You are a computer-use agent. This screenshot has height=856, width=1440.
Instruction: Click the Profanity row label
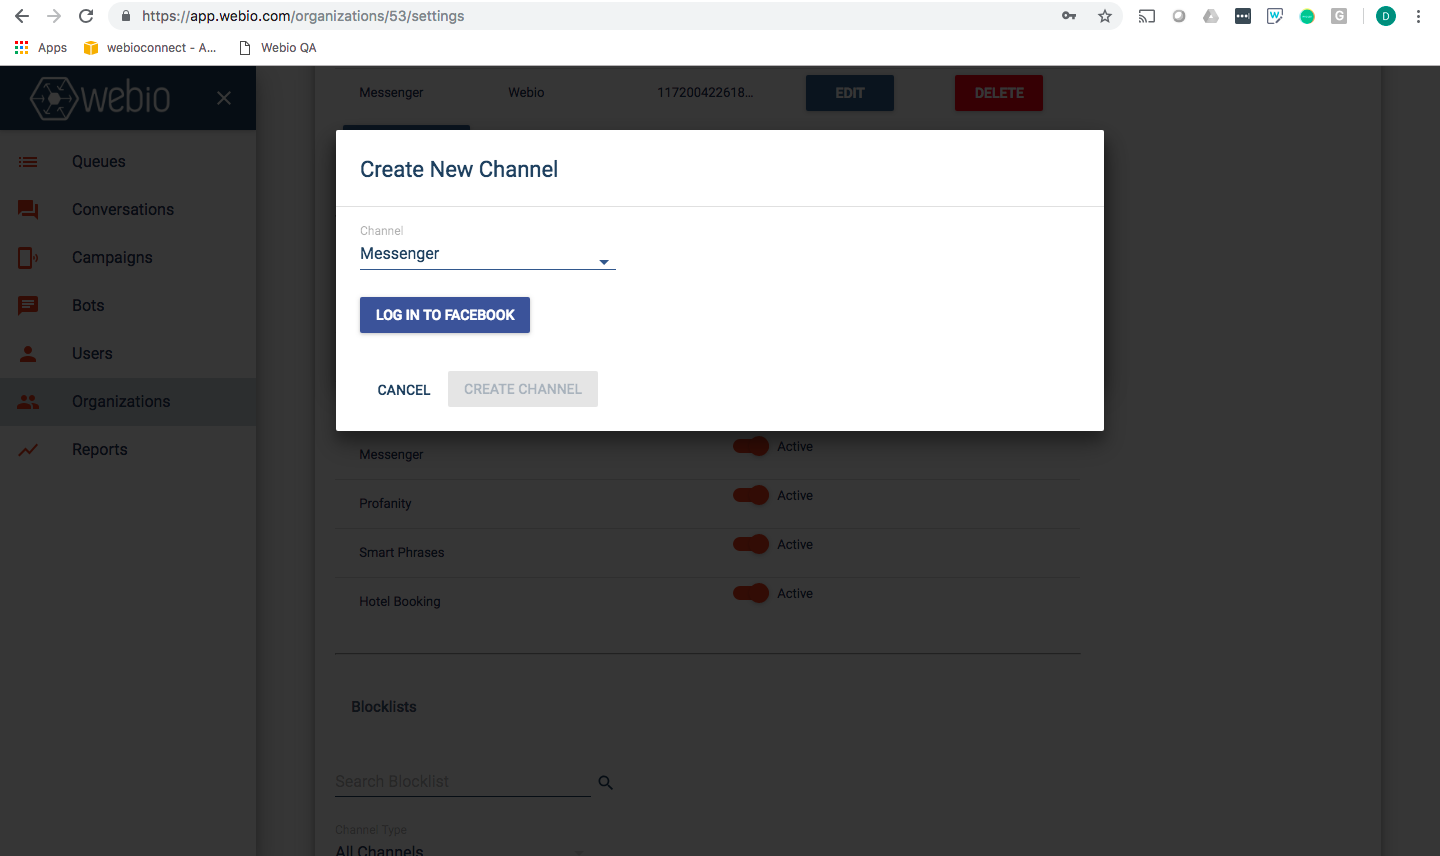385,504
